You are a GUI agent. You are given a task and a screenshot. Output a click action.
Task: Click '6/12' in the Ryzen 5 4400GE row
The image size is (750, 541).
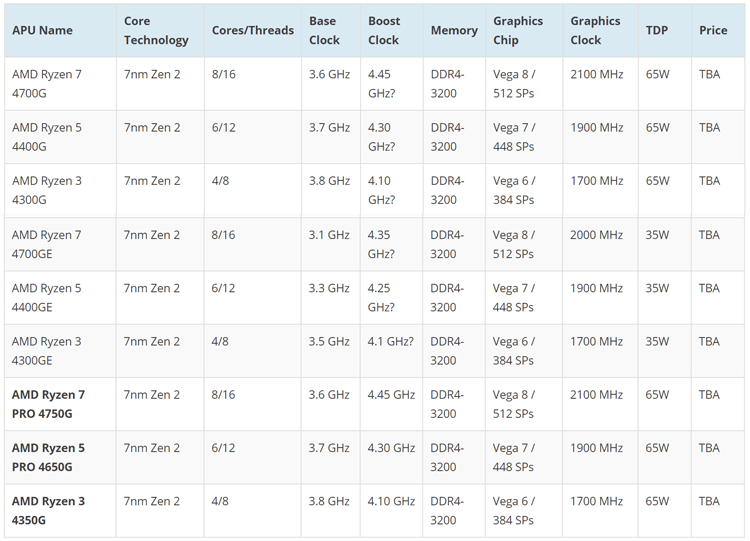pos(223,288)
